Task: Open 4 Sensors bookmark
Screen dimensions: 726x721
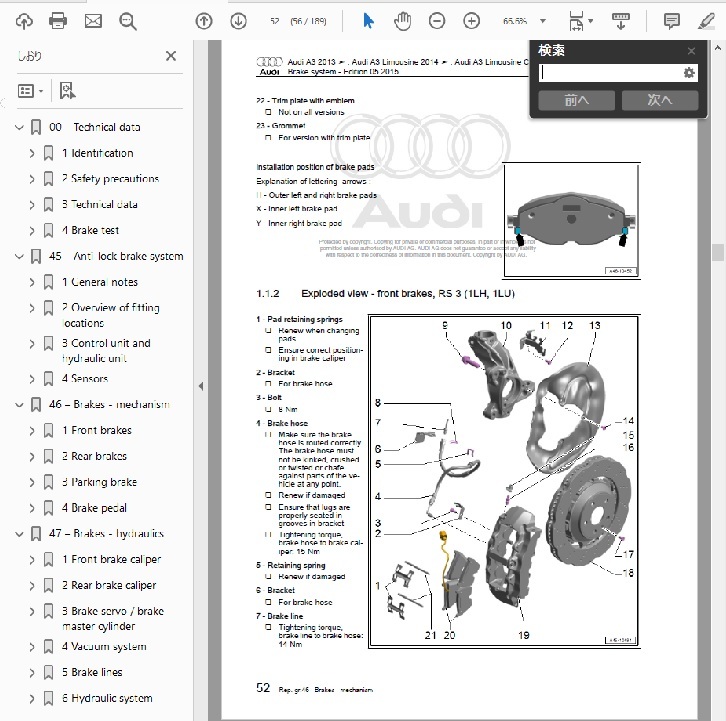Action: tap(85, 379)
